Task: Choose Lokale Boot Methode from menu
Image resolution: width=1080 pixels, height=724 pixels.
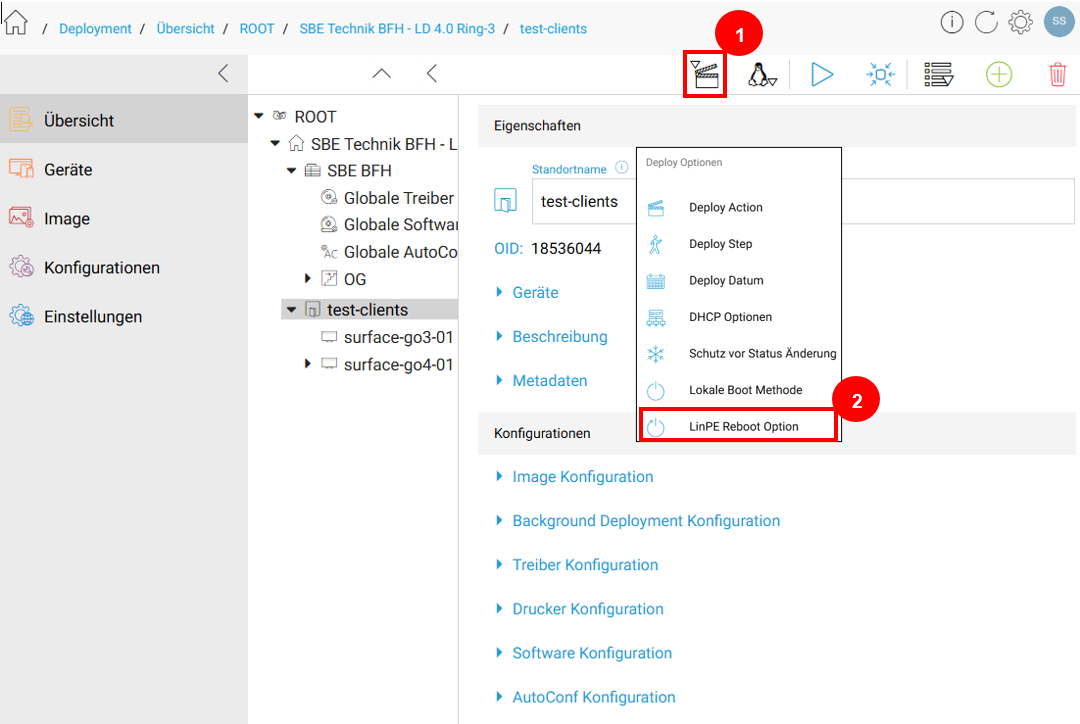Action: tap(738, 390)
